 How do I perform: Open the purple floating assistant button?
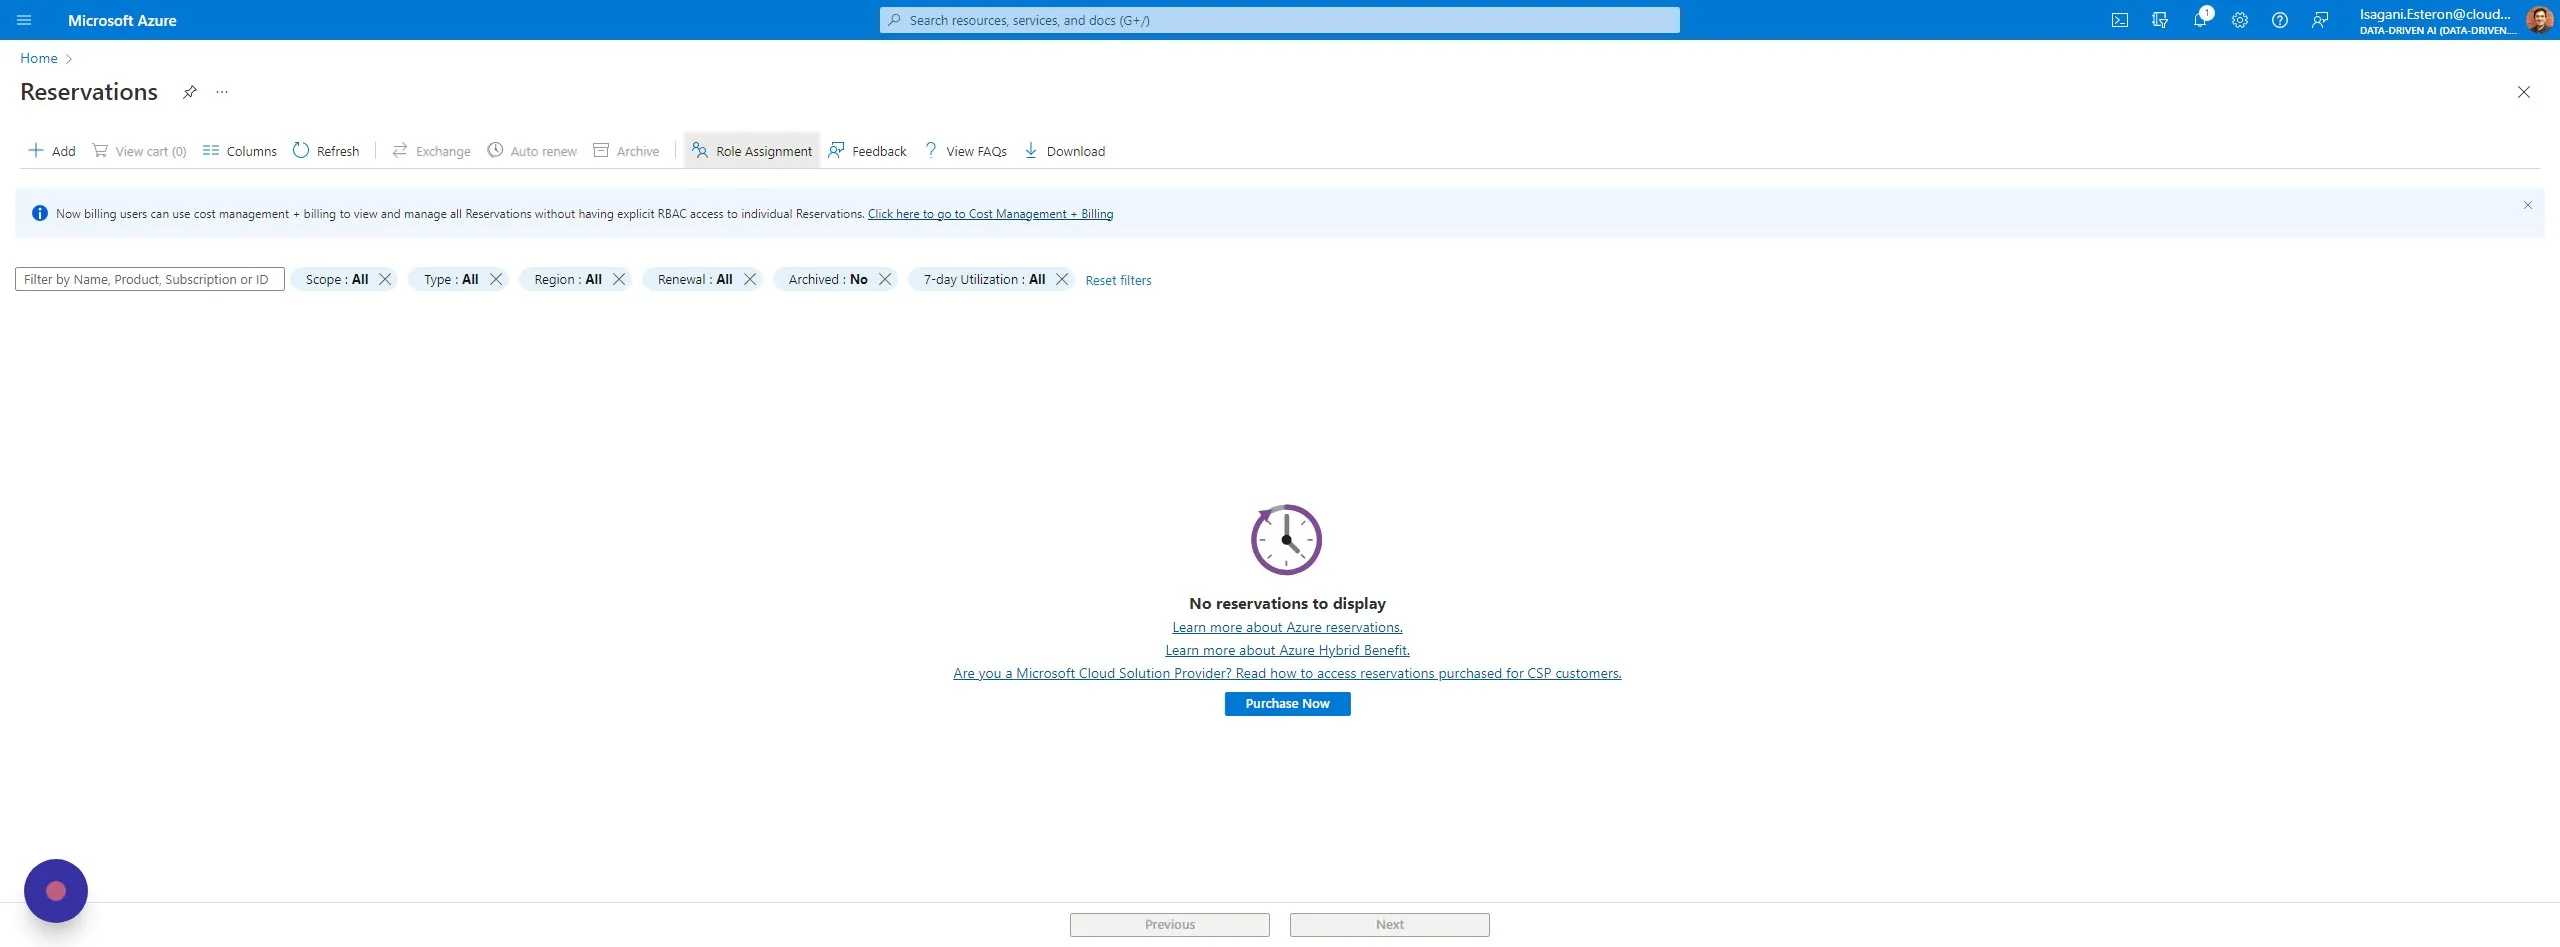pos(56,890)
